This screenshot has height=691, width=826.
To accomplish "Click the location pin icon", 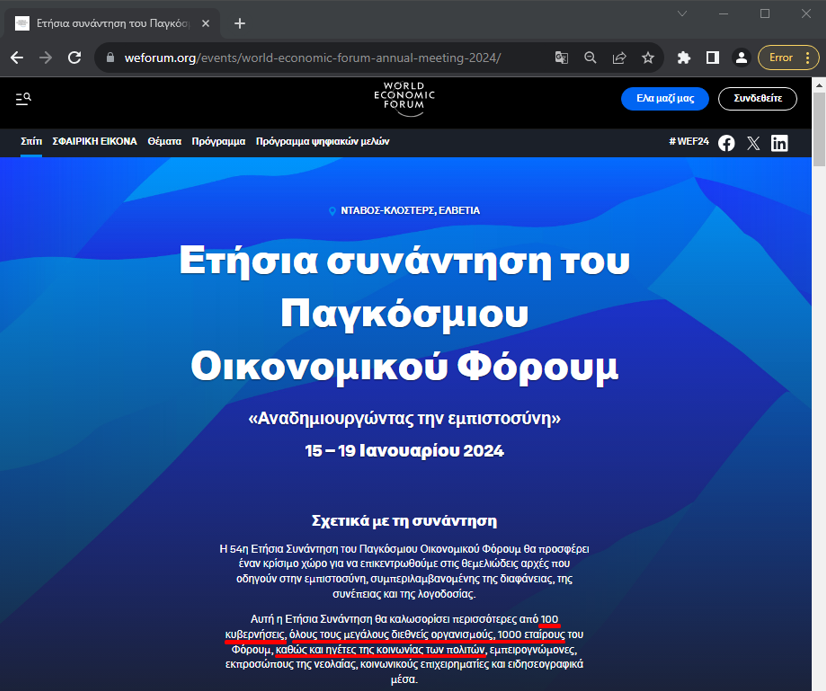I will [332, 211].
